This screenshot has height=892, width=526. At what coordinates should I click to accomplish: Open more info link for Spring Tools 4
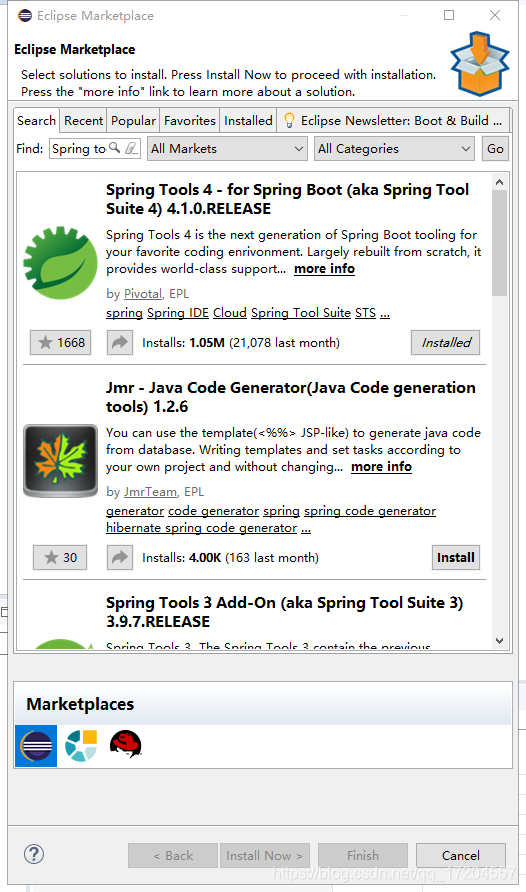[324, 269]
